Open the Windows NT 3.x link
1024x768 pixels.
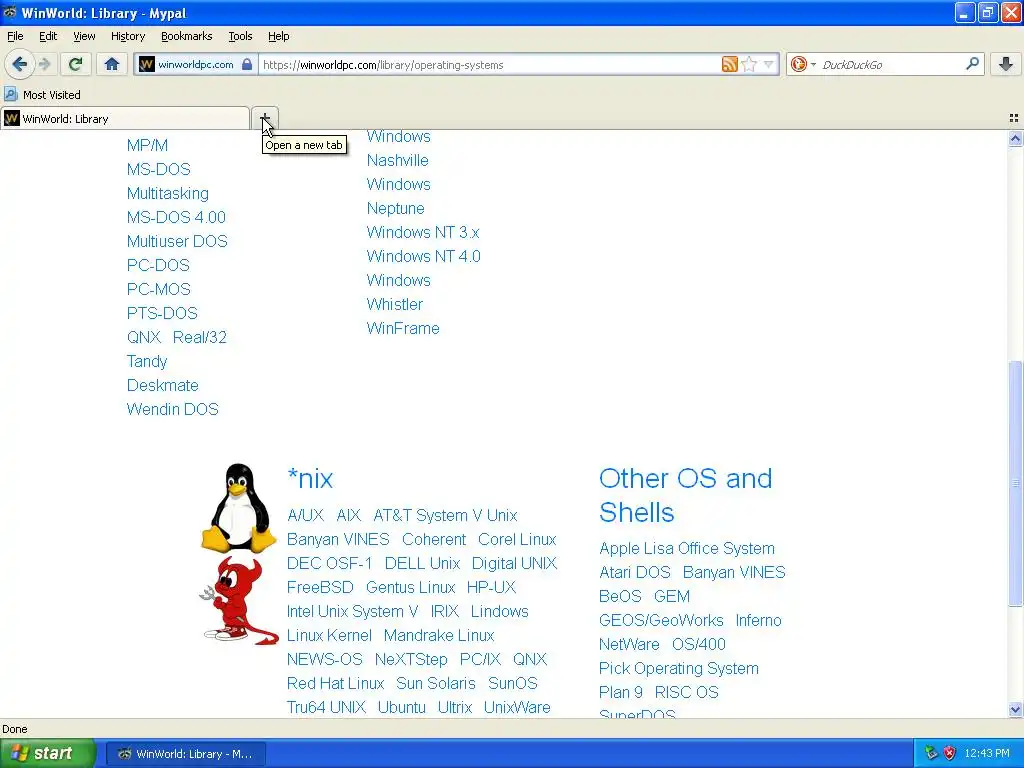click(x=423, y=232)
